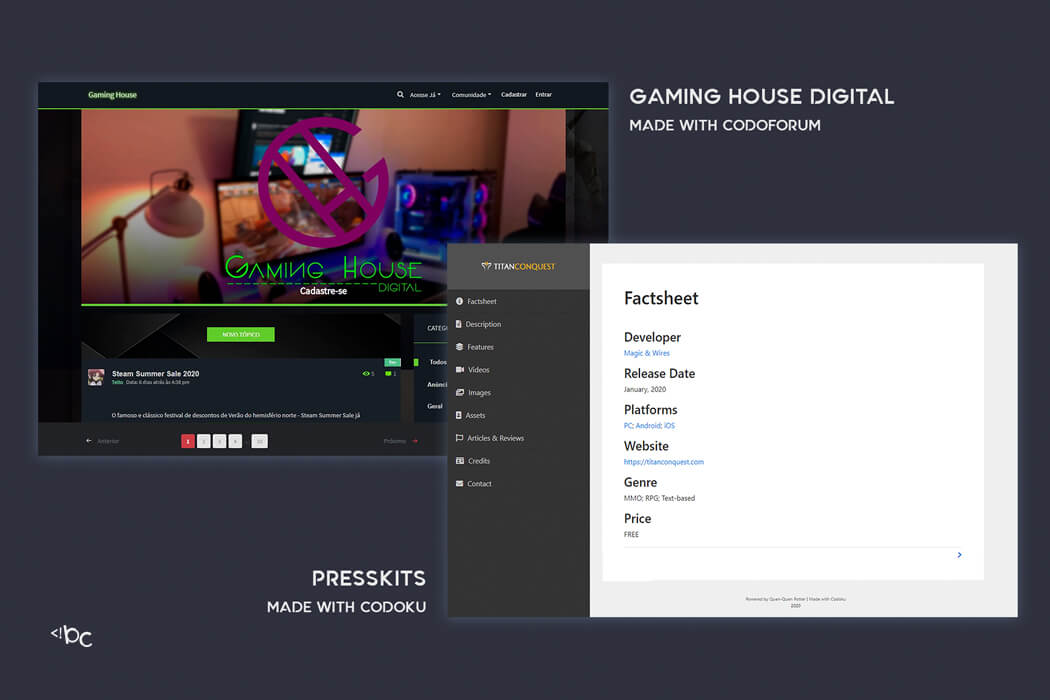Click the red page 1 pagination button

(188, 441)
